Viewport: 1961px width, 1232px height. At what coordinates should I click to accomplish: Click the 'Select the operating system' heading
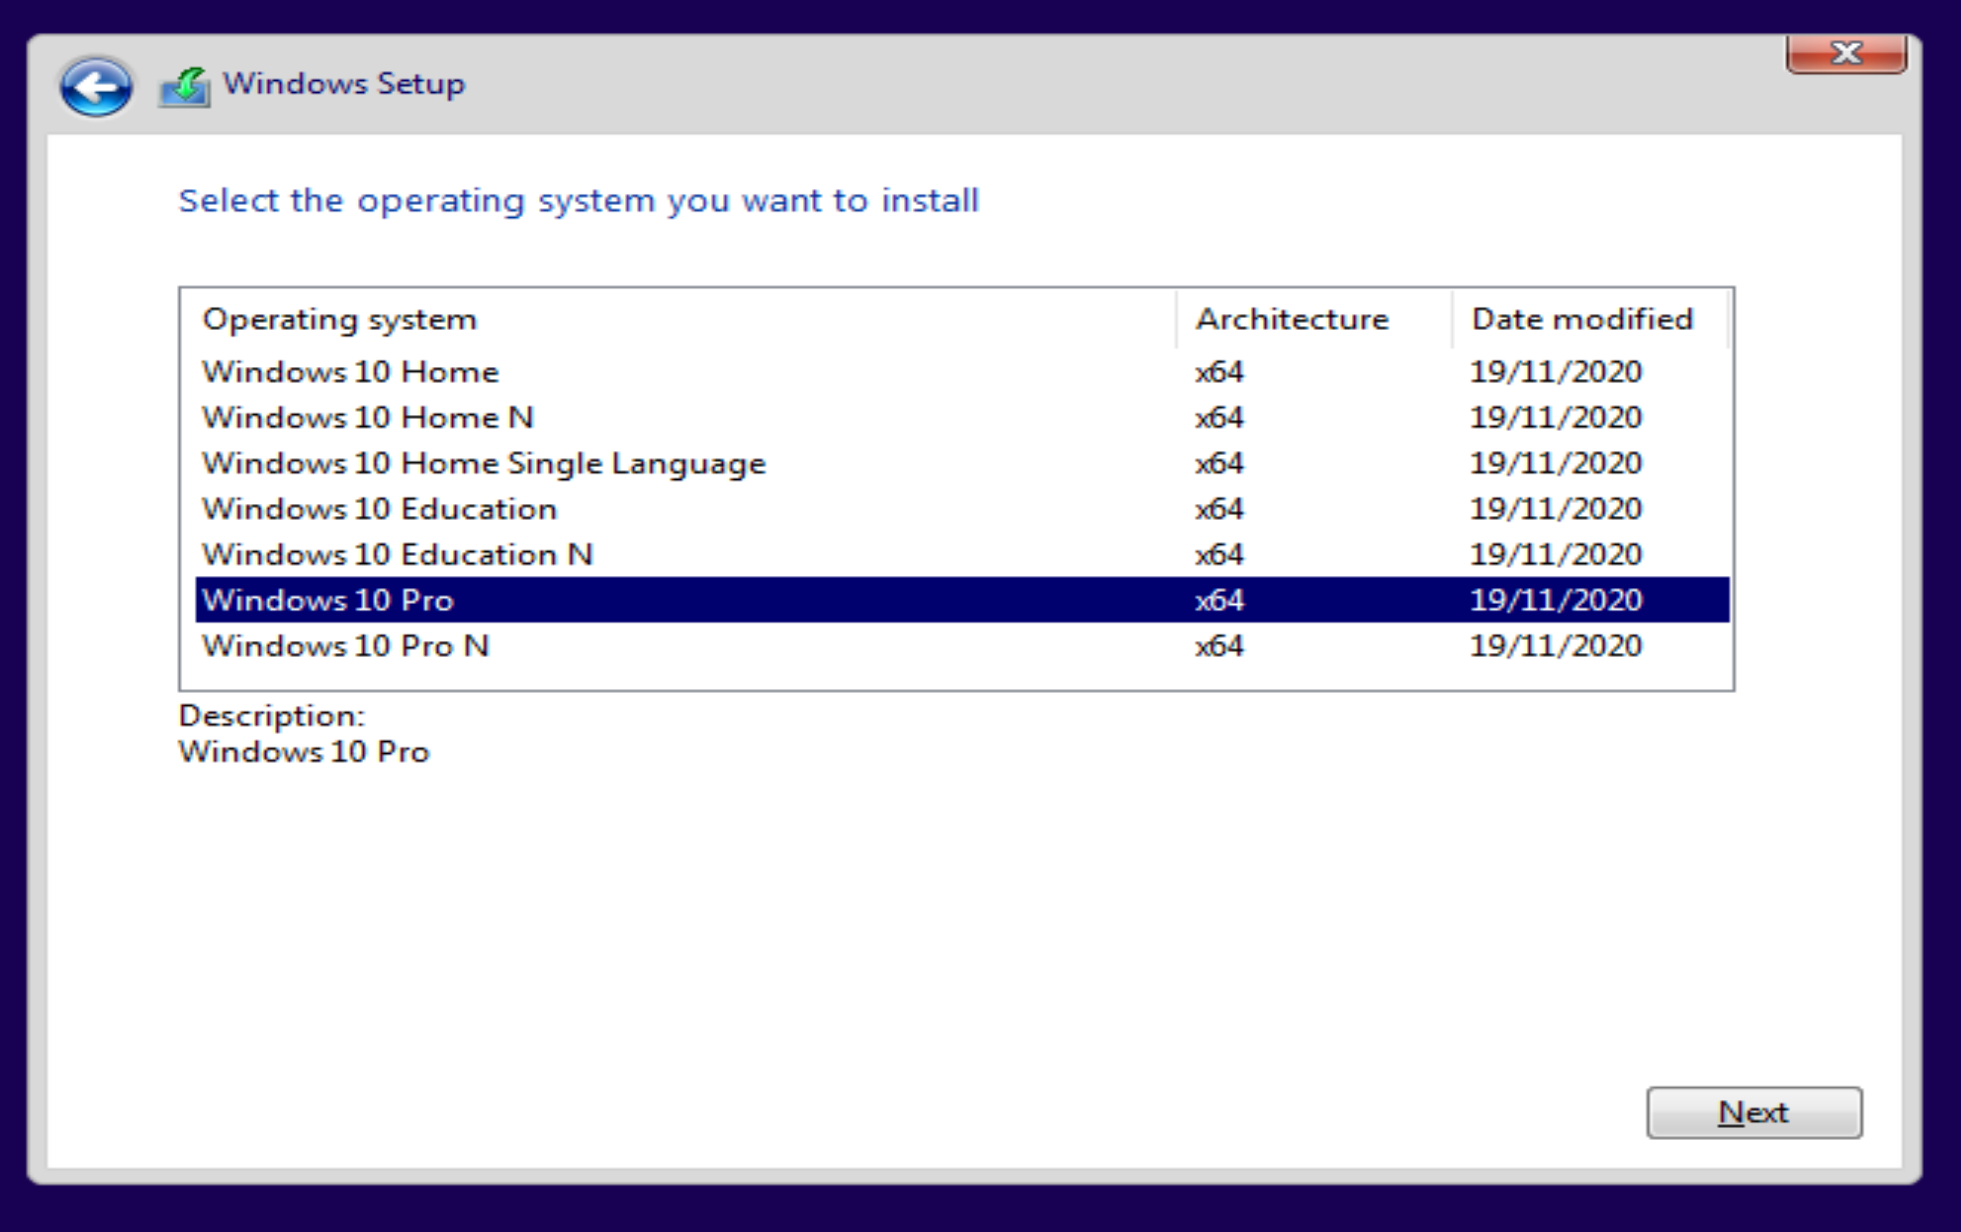[578, 201]
